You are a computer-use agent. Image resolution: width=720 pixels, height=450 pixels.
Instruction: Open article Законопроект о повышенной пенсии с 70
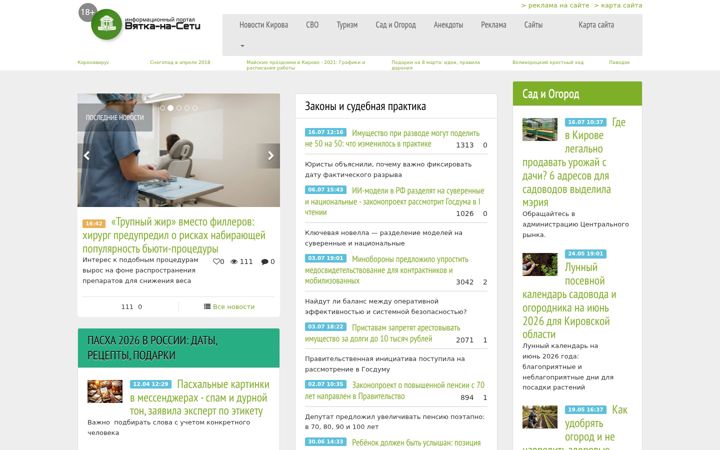coord(394,390)
